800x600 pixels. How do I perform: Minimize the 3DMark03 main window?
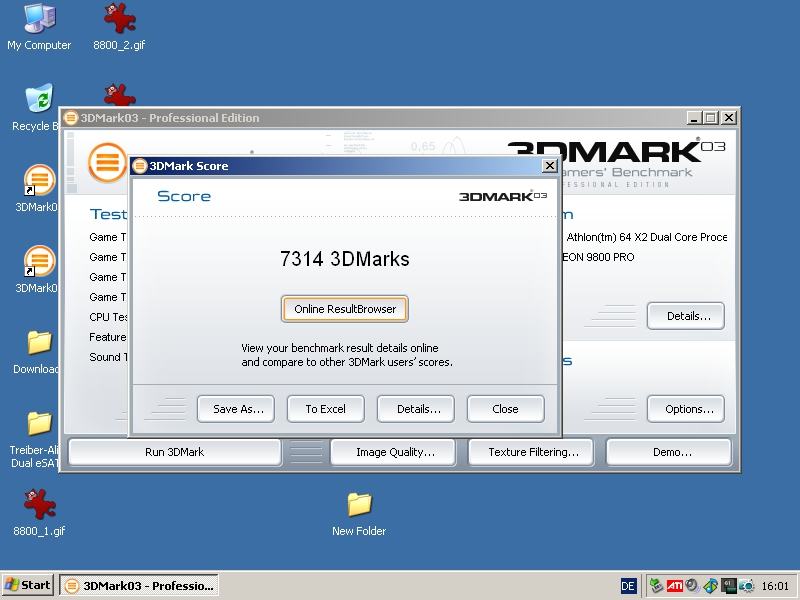tap(693, 118)
